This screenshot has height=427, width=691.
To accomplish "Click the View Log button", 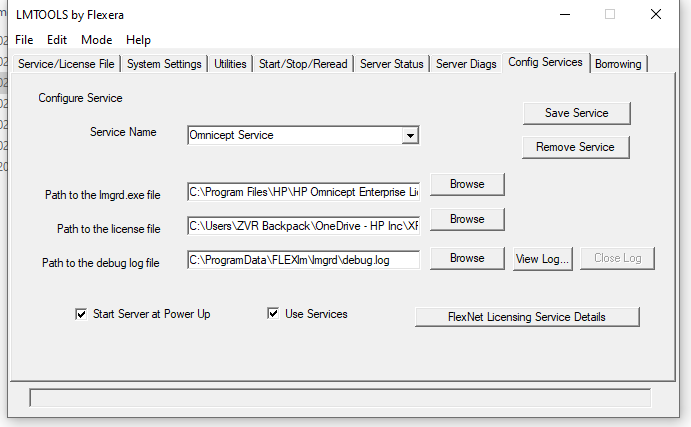I will click(542, 259).
